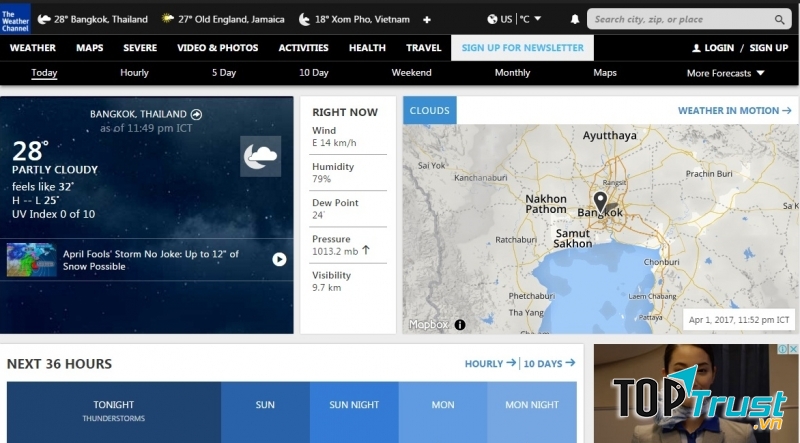Select the SUN forecast block

point(265,412)
